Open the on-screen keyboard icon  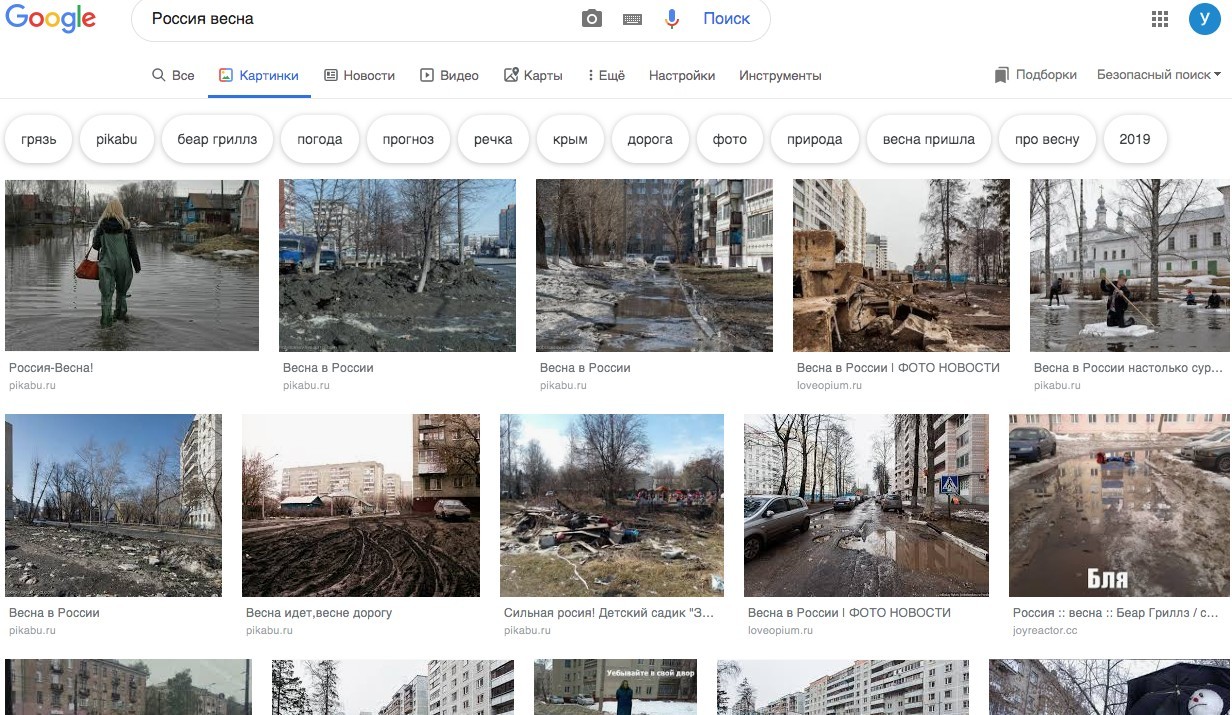(632, 19)
